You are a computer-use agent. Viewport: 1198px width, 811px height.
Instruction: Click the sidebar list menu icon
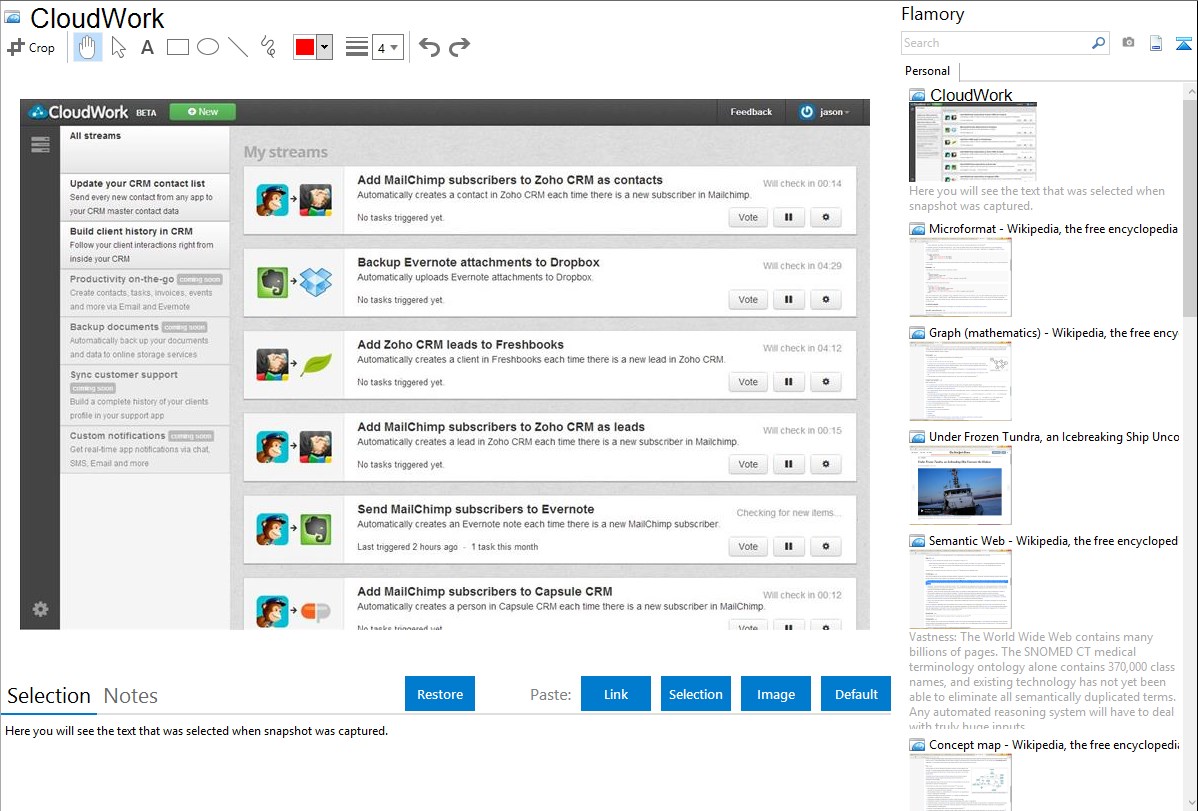(40, 144)
